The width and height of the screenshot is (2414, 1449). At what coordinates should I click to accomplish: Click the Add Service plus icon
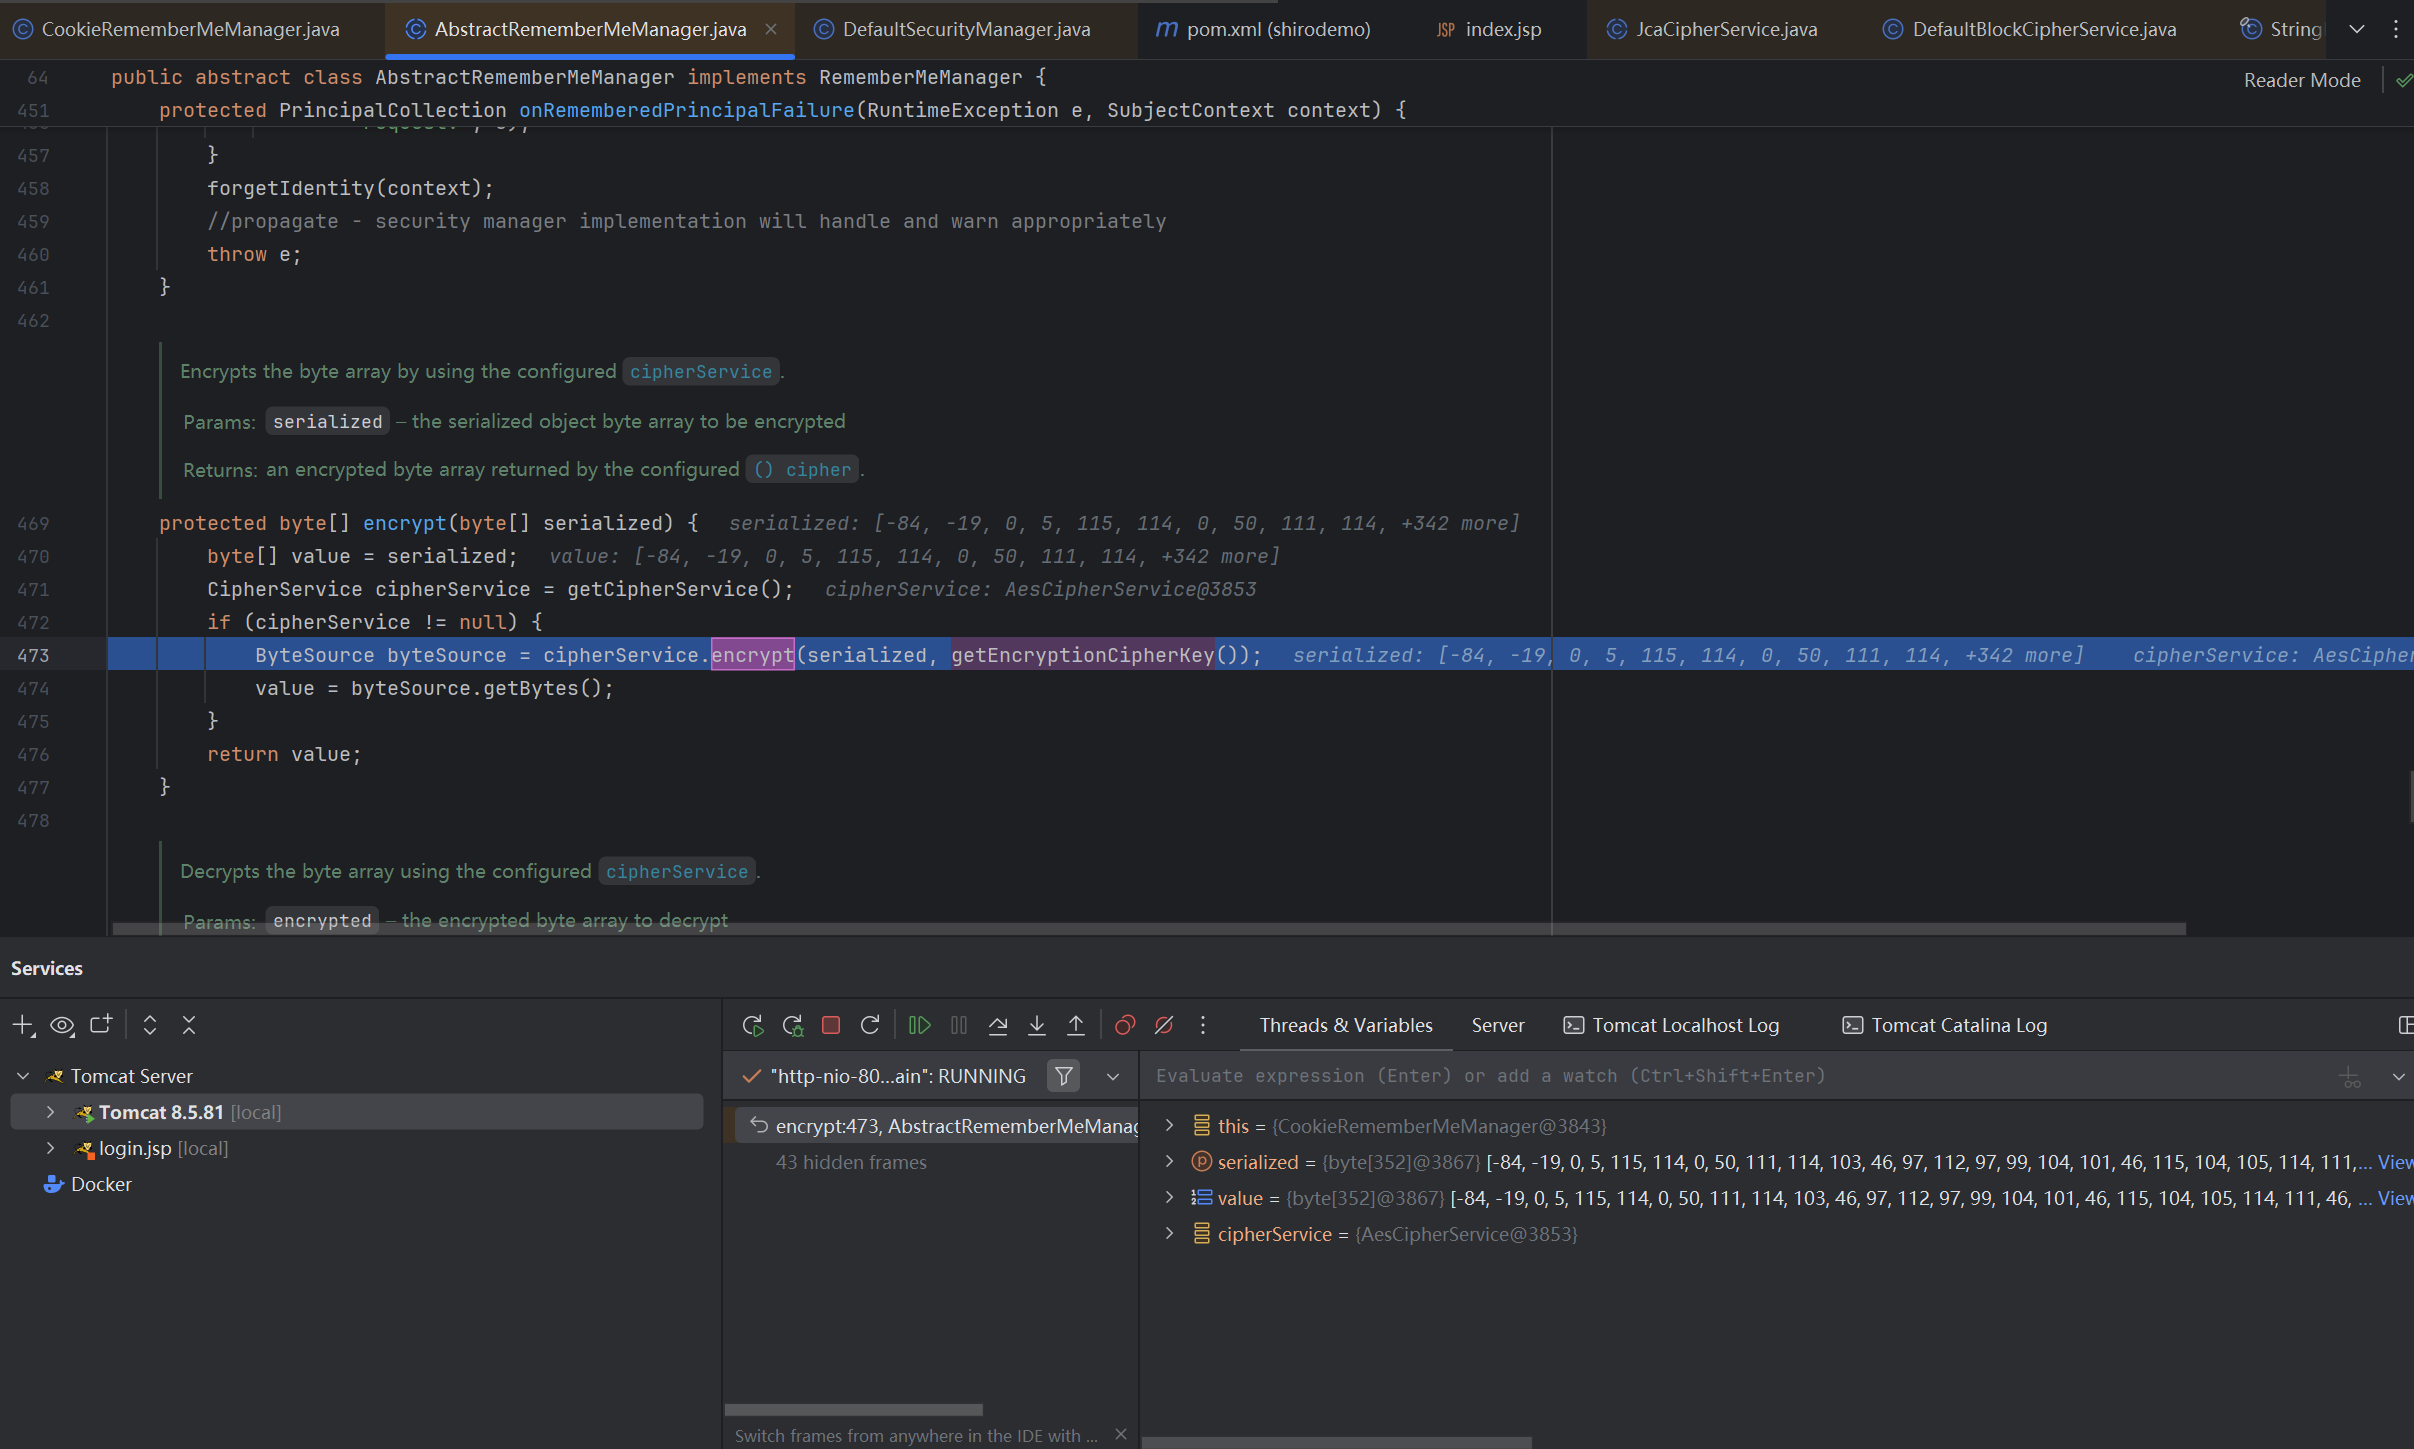pos(23,1025)
